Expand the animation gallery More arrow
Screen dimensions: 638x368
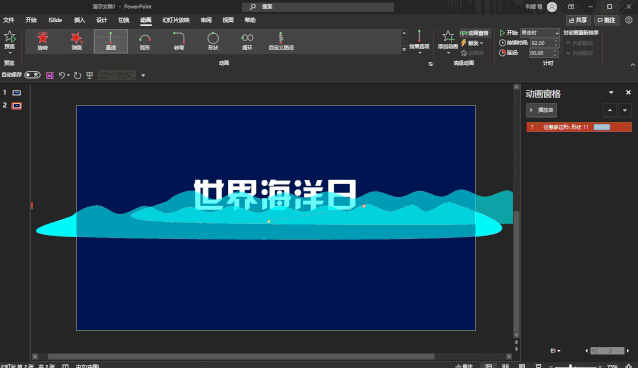tap(404, 50)
